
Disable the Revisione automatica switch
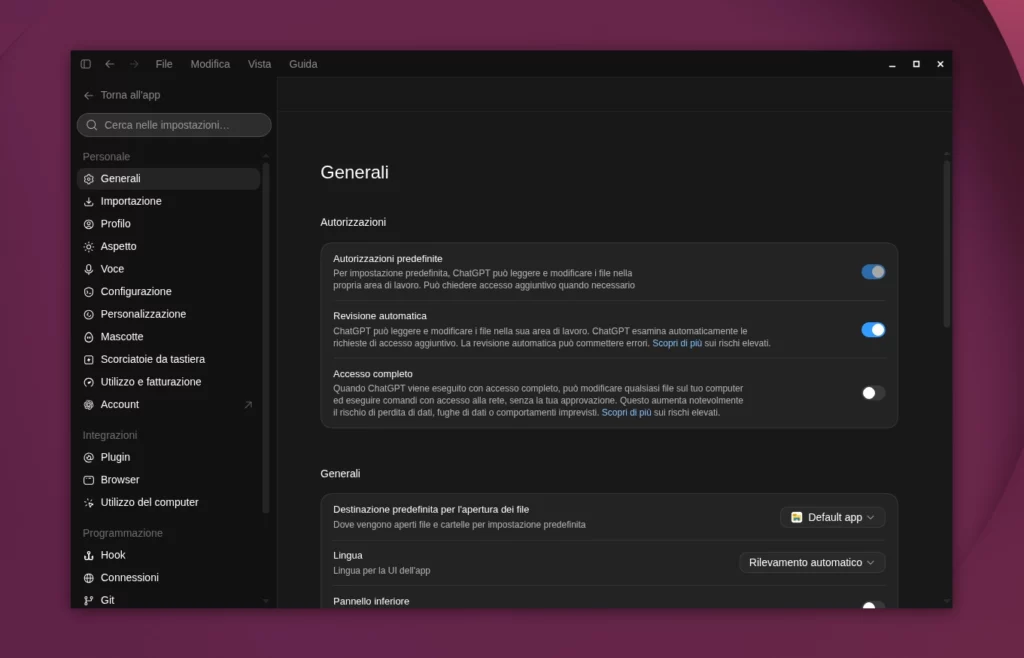click(x=873, y=330)
